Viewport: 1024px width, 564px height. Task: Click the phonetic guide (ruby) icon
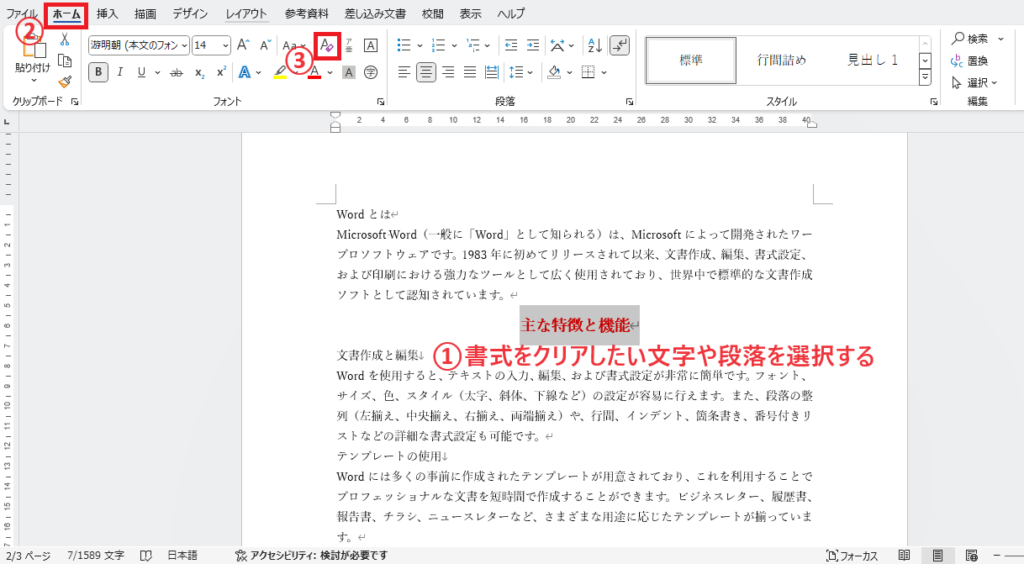[349, 45]
